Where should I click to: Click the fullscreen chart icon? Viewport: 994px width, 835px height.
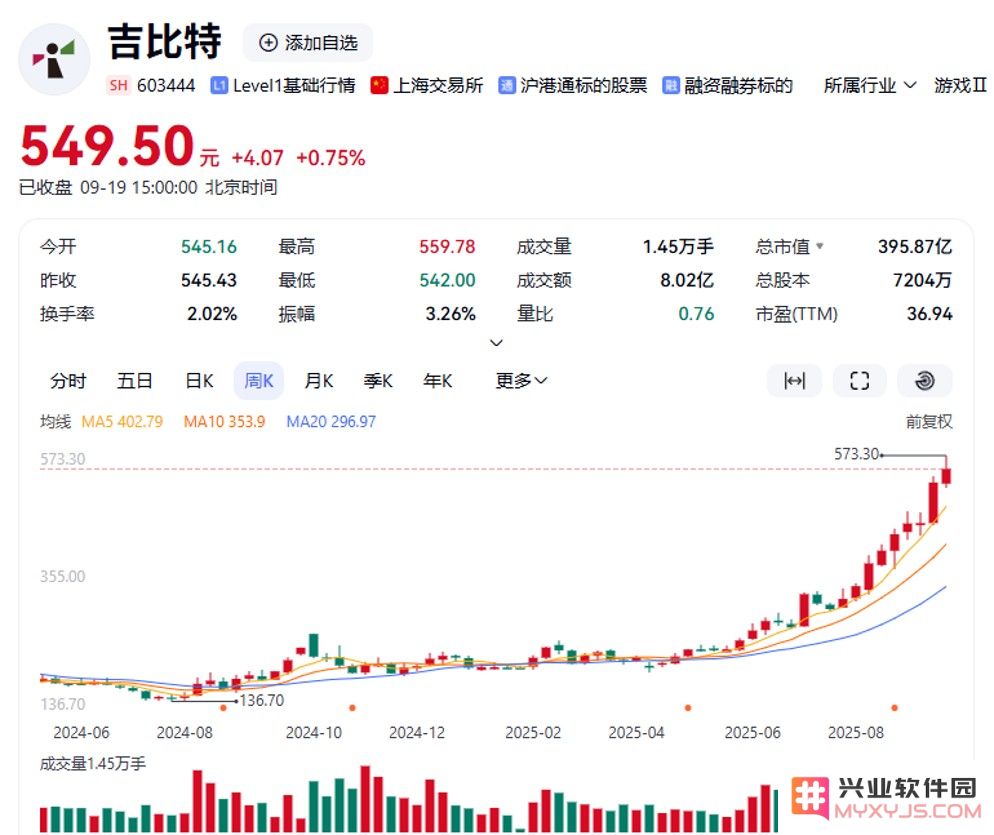[x=860, y=381]
